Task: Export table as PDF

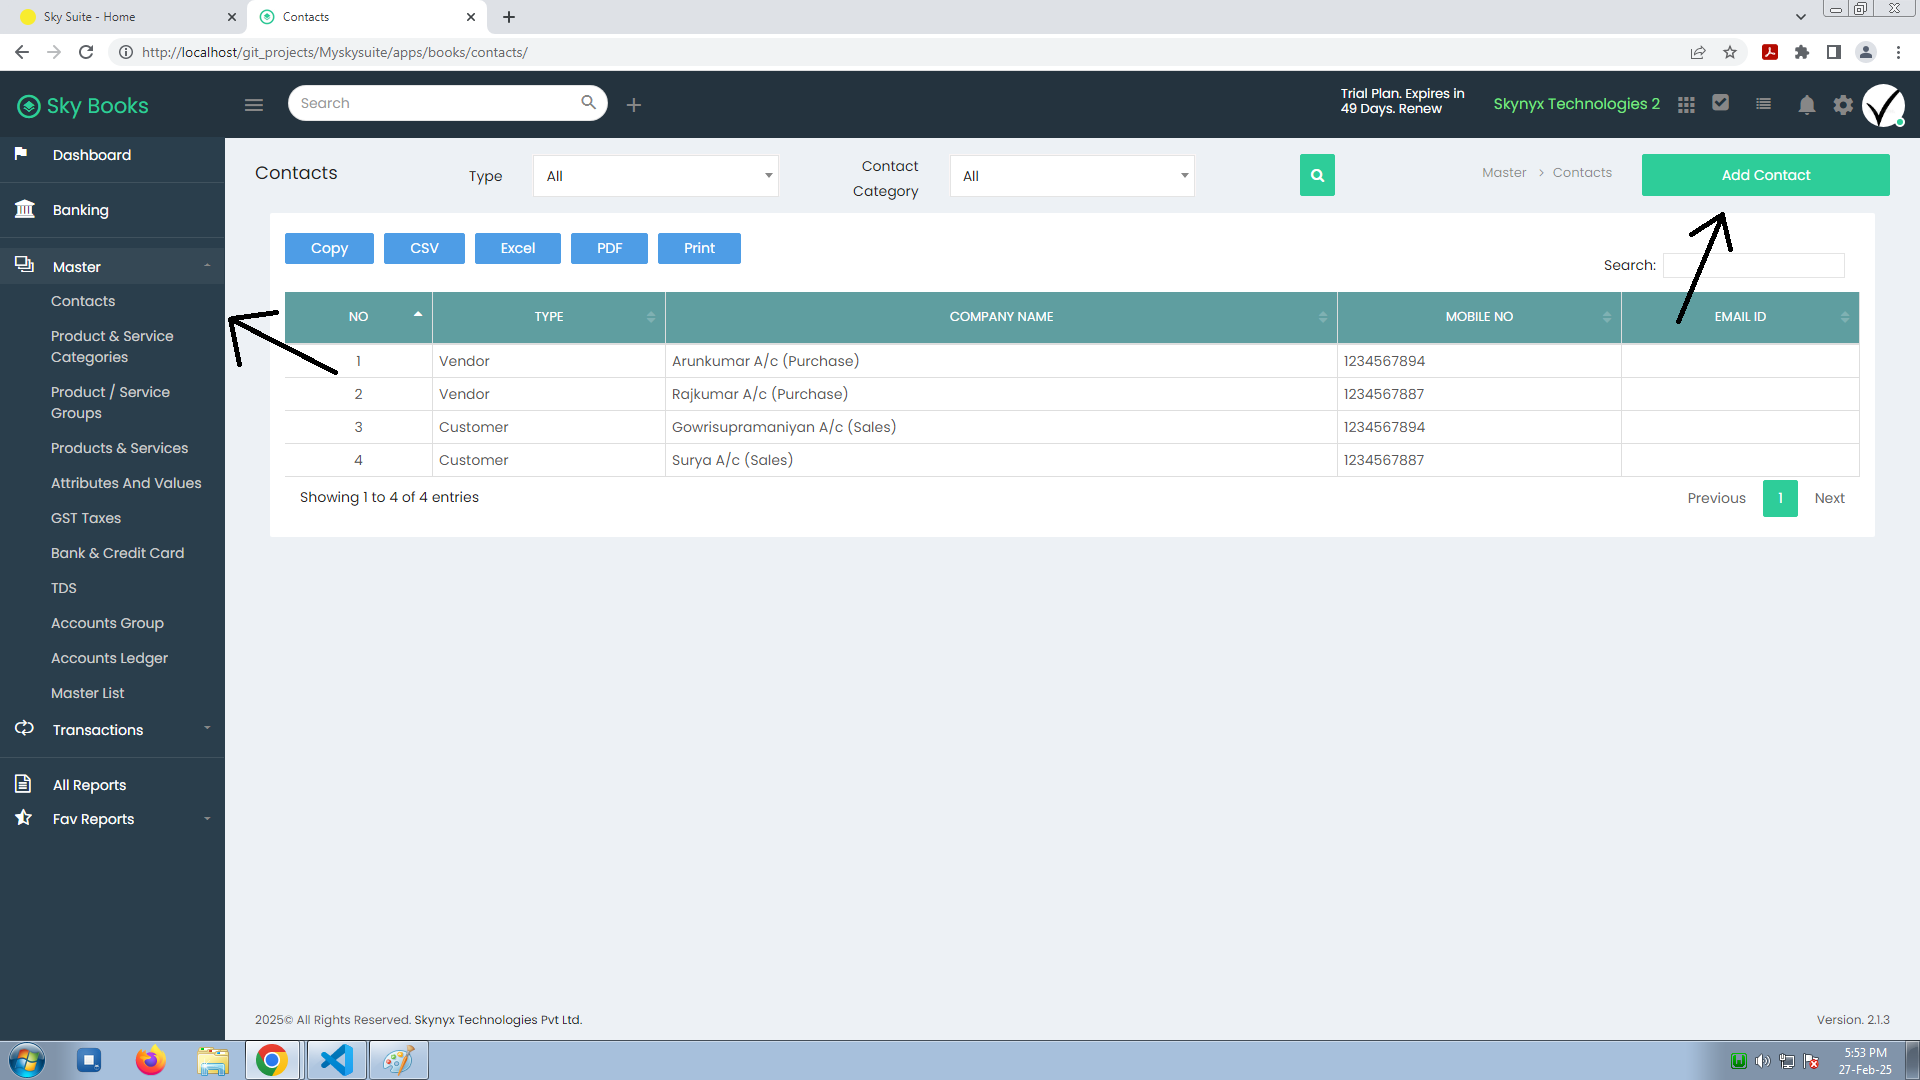Action: [x=609, y=248]
